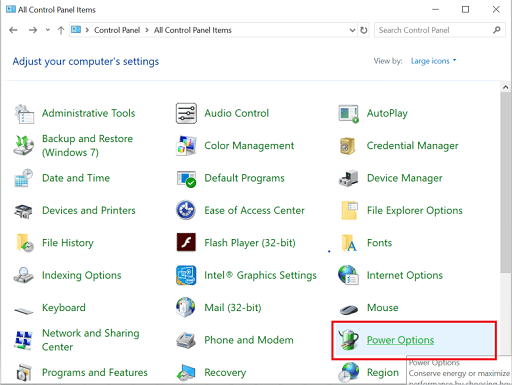This screenshot has width=512, height=385.
Task: Click the vertical scrollbar thumb
Action: pos(505,183)
